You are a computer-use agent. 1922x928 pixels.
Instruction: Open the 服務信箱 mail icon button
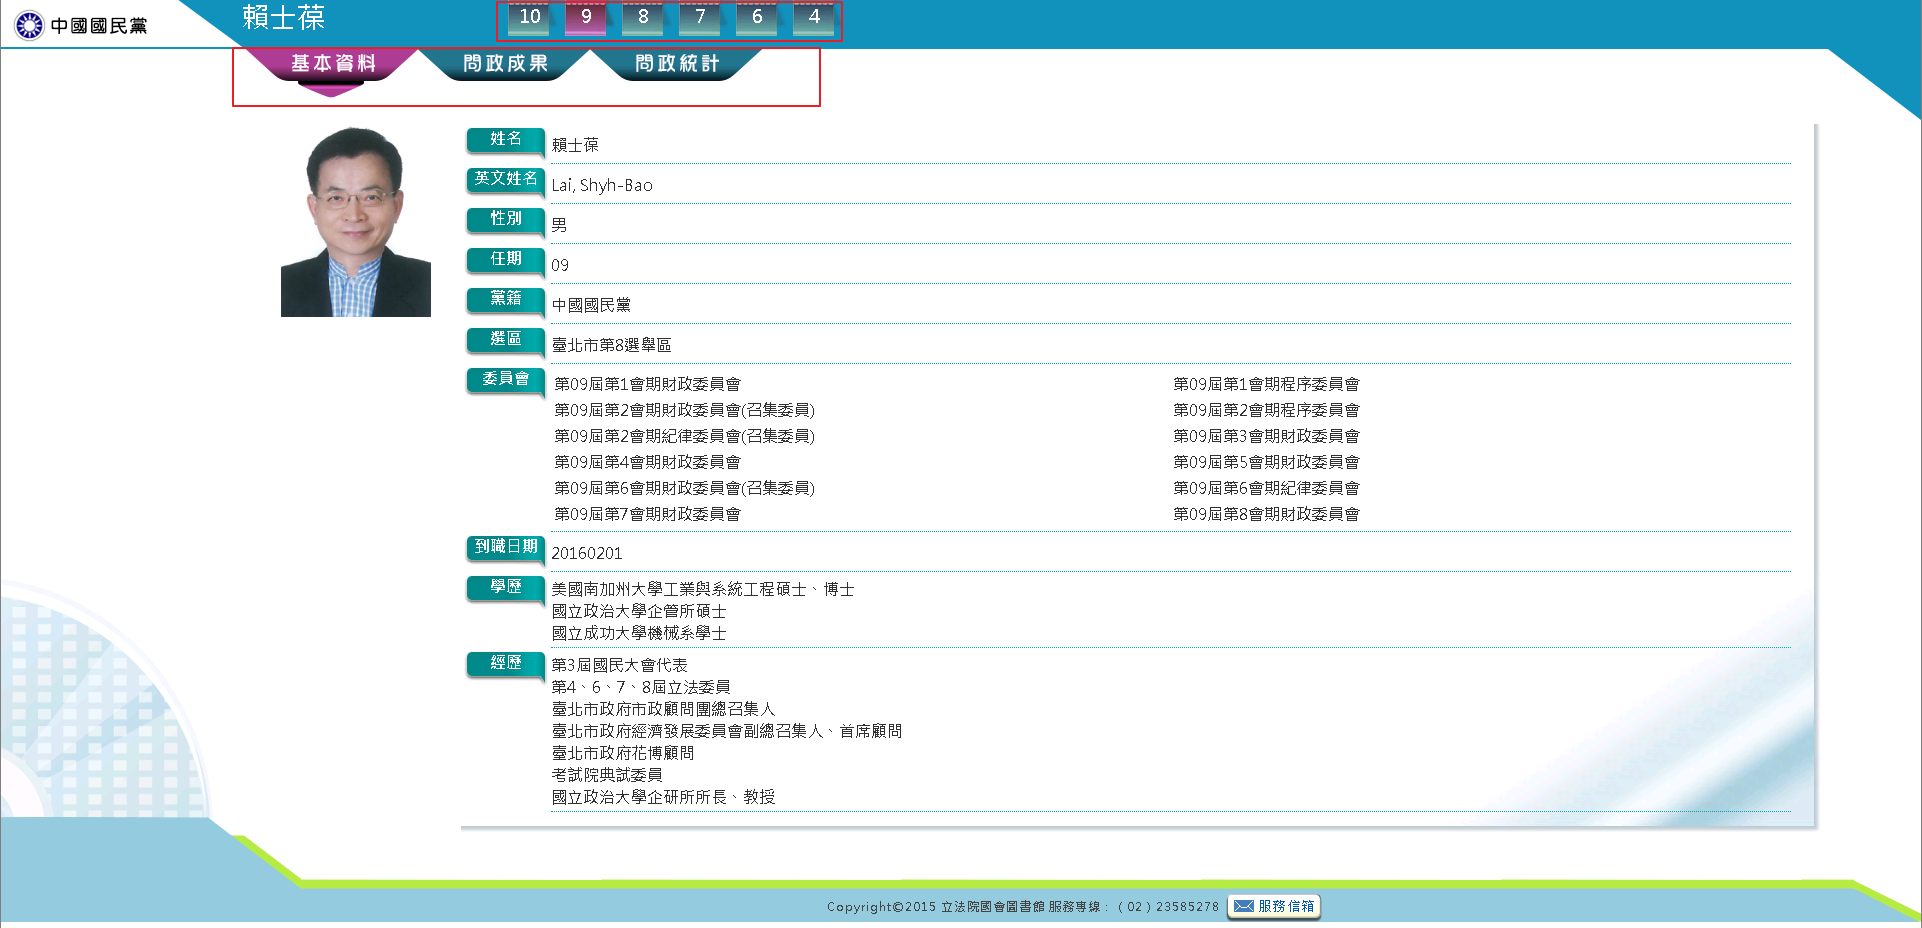[x=1273, y=906]
